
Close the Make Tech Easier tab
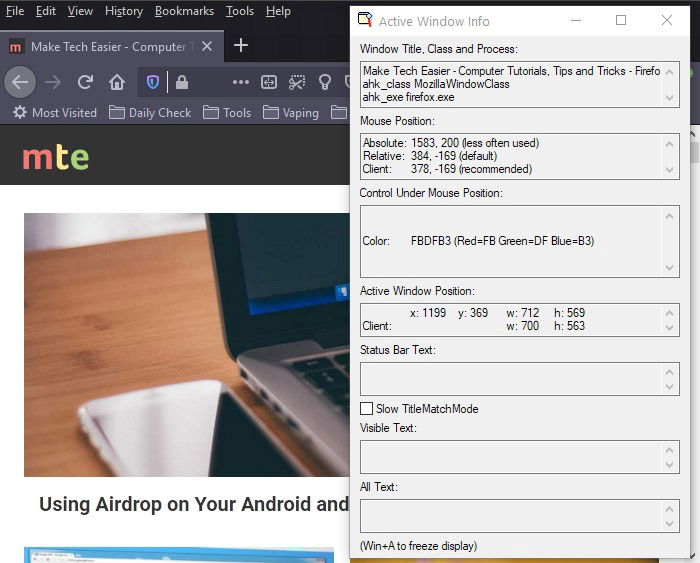click(207, 46)
